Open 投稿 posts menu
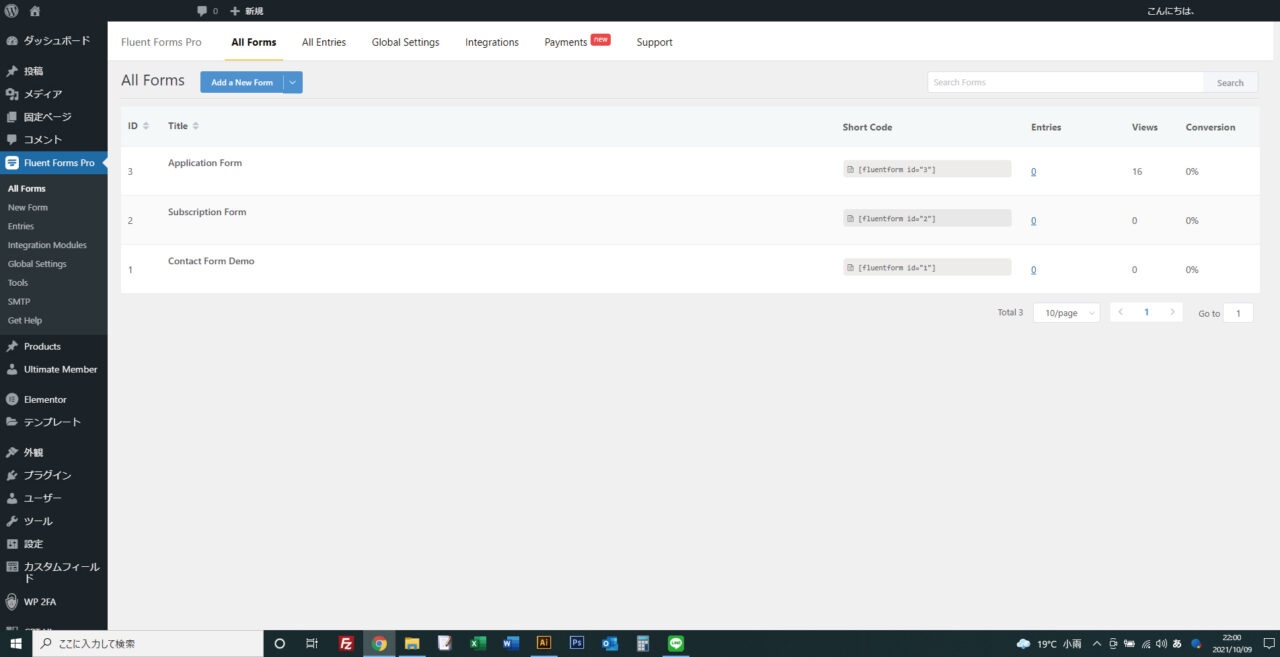The image size is (1280, 657). (x=54, y=71)
